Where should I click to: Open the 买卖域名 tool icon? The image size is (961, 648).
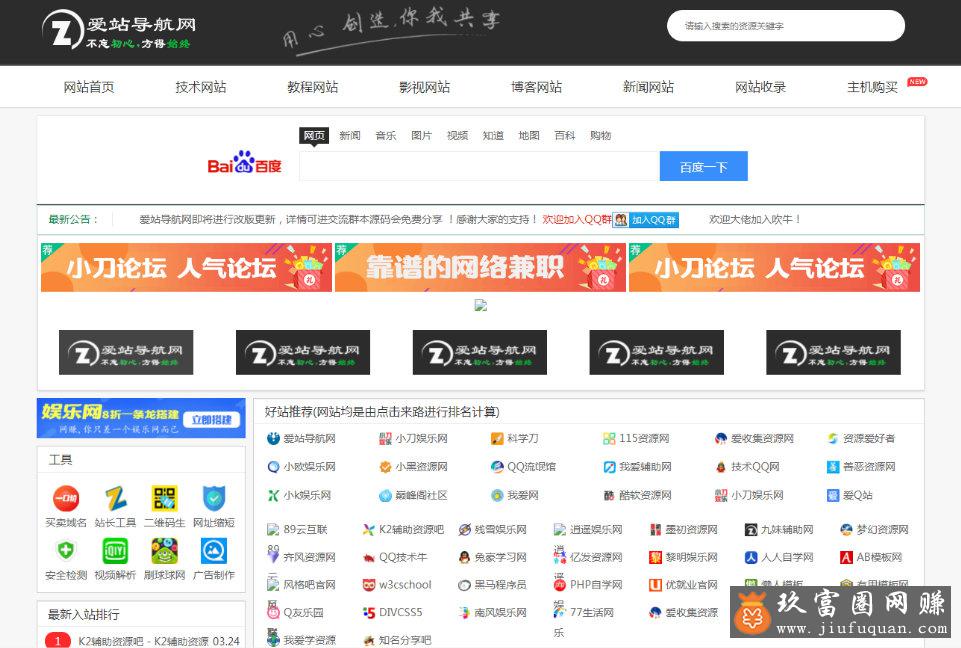pos(66,498)
